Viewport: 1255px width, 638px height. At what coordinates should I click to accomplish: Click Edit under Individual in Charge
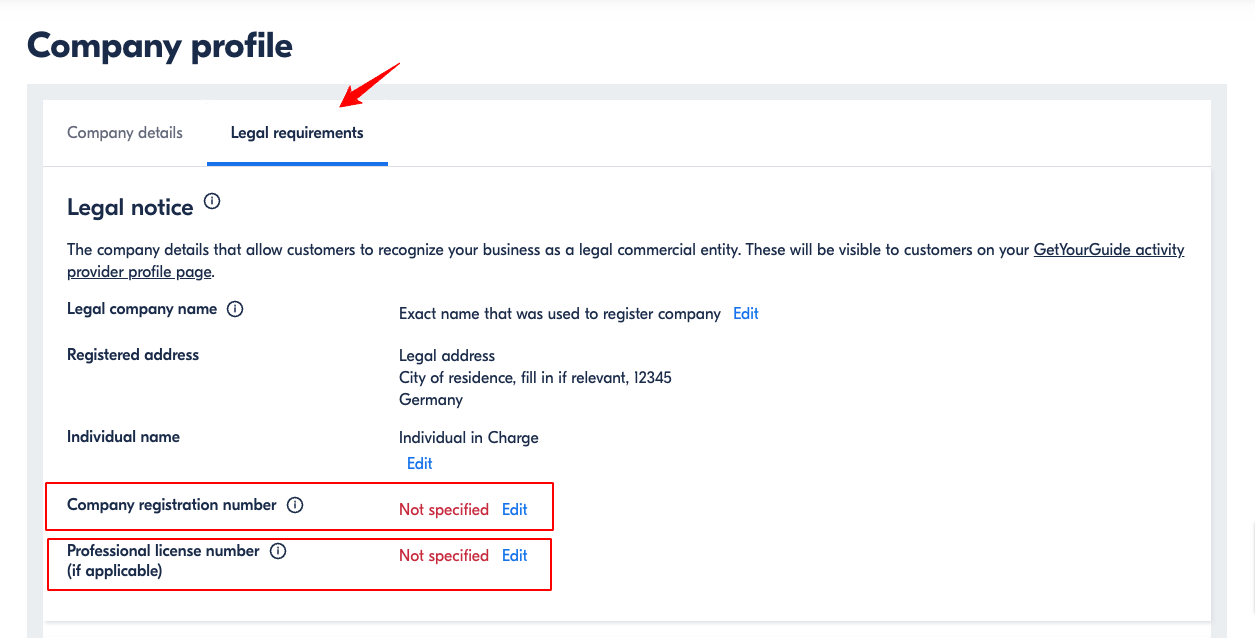[x=420, y=463]
